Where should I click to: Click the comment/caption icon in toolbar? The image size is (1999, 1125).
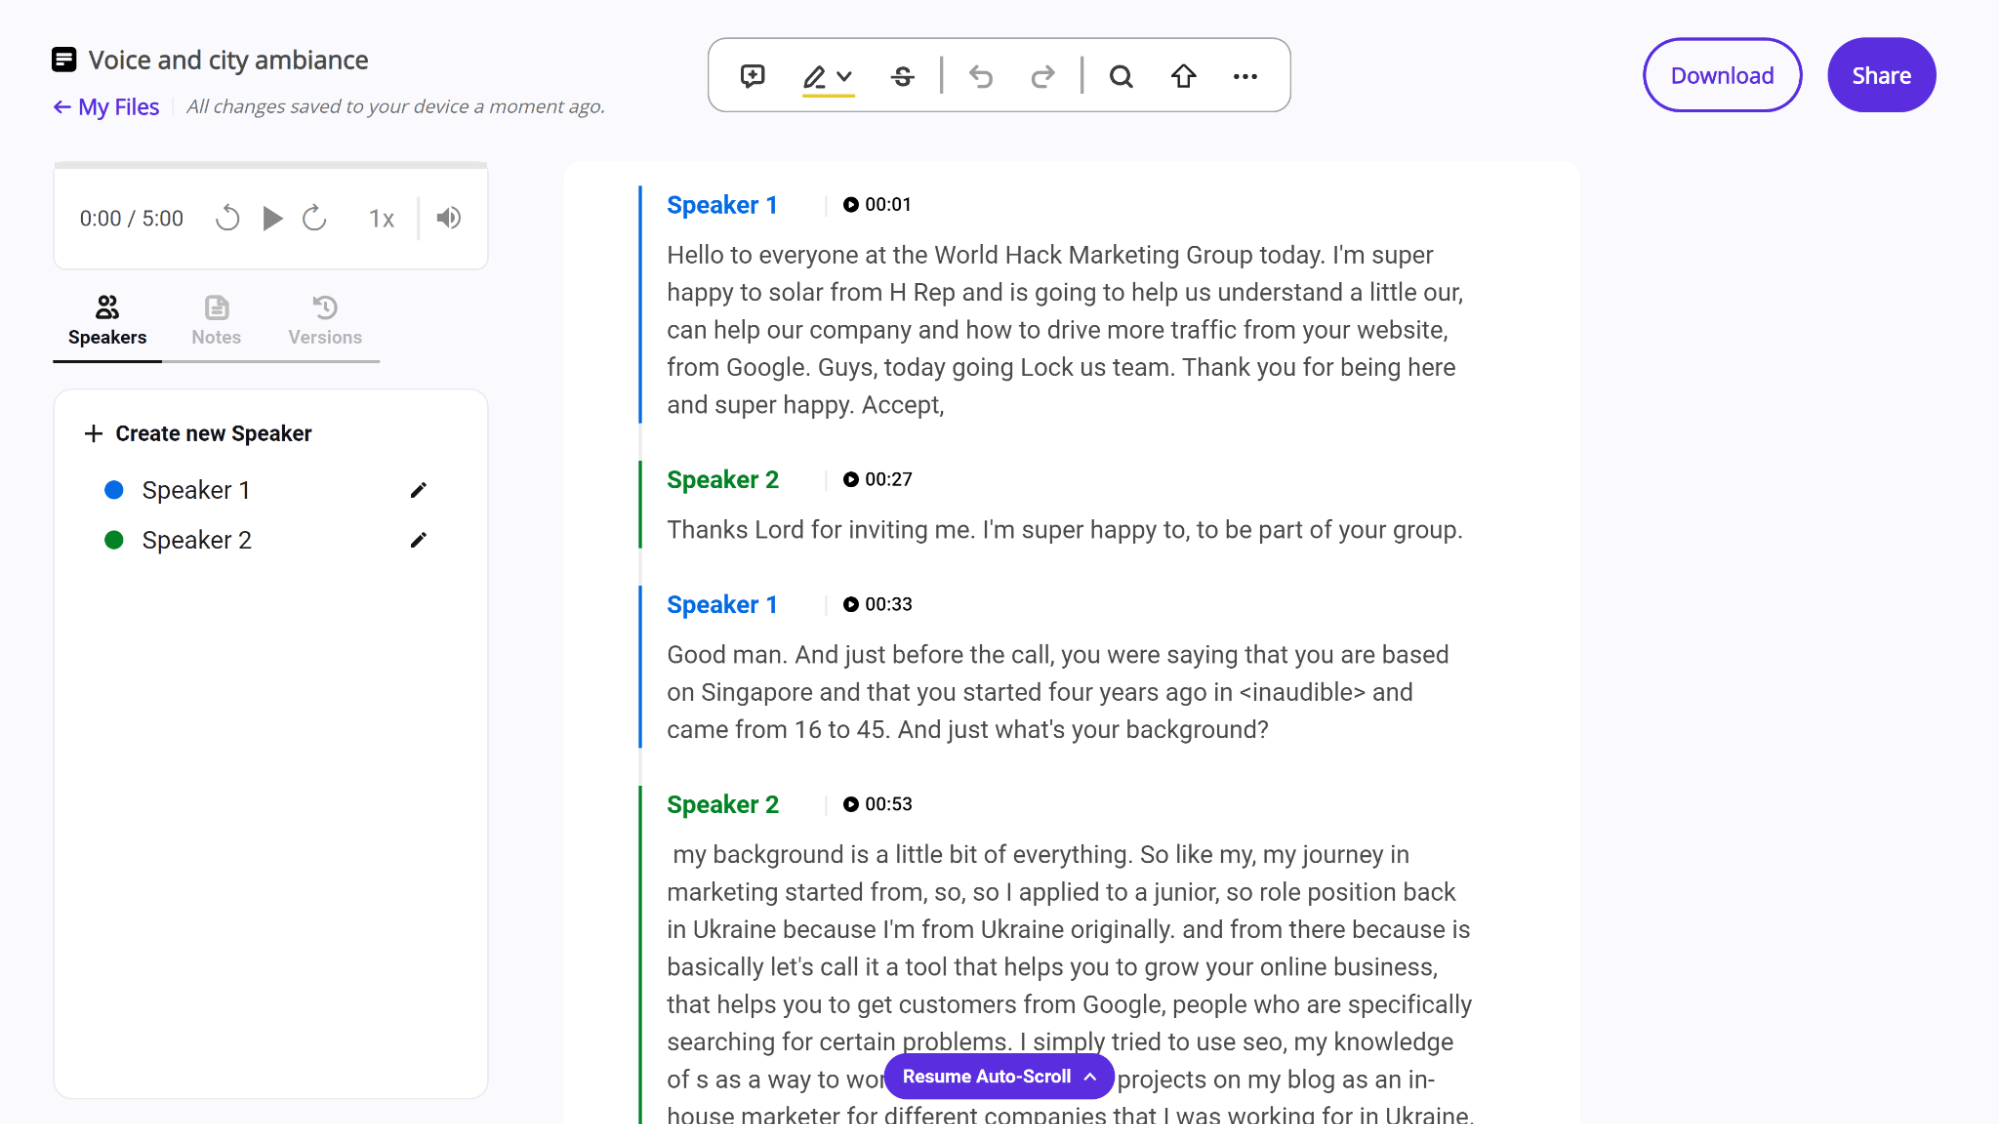pyautogui.click(x=751, y=76)
